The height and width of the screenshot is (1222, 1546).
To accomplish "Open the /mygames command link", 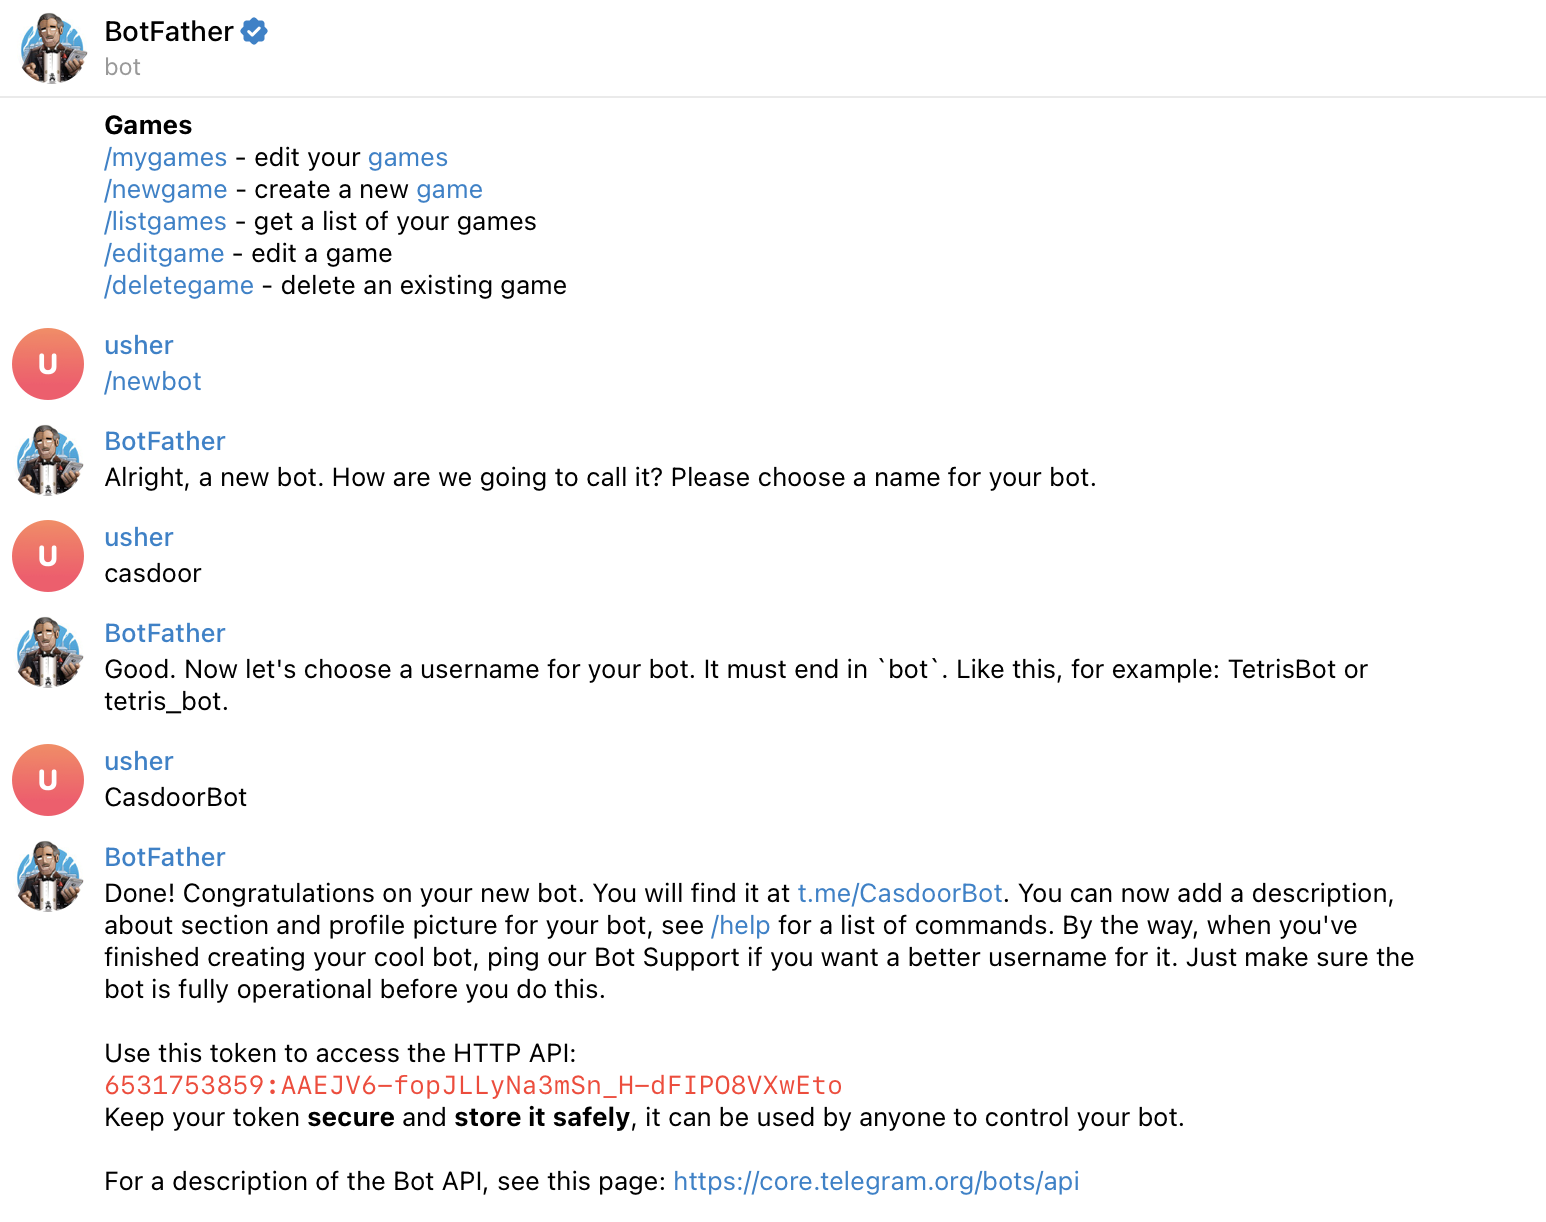I will [x=165, y=157].
